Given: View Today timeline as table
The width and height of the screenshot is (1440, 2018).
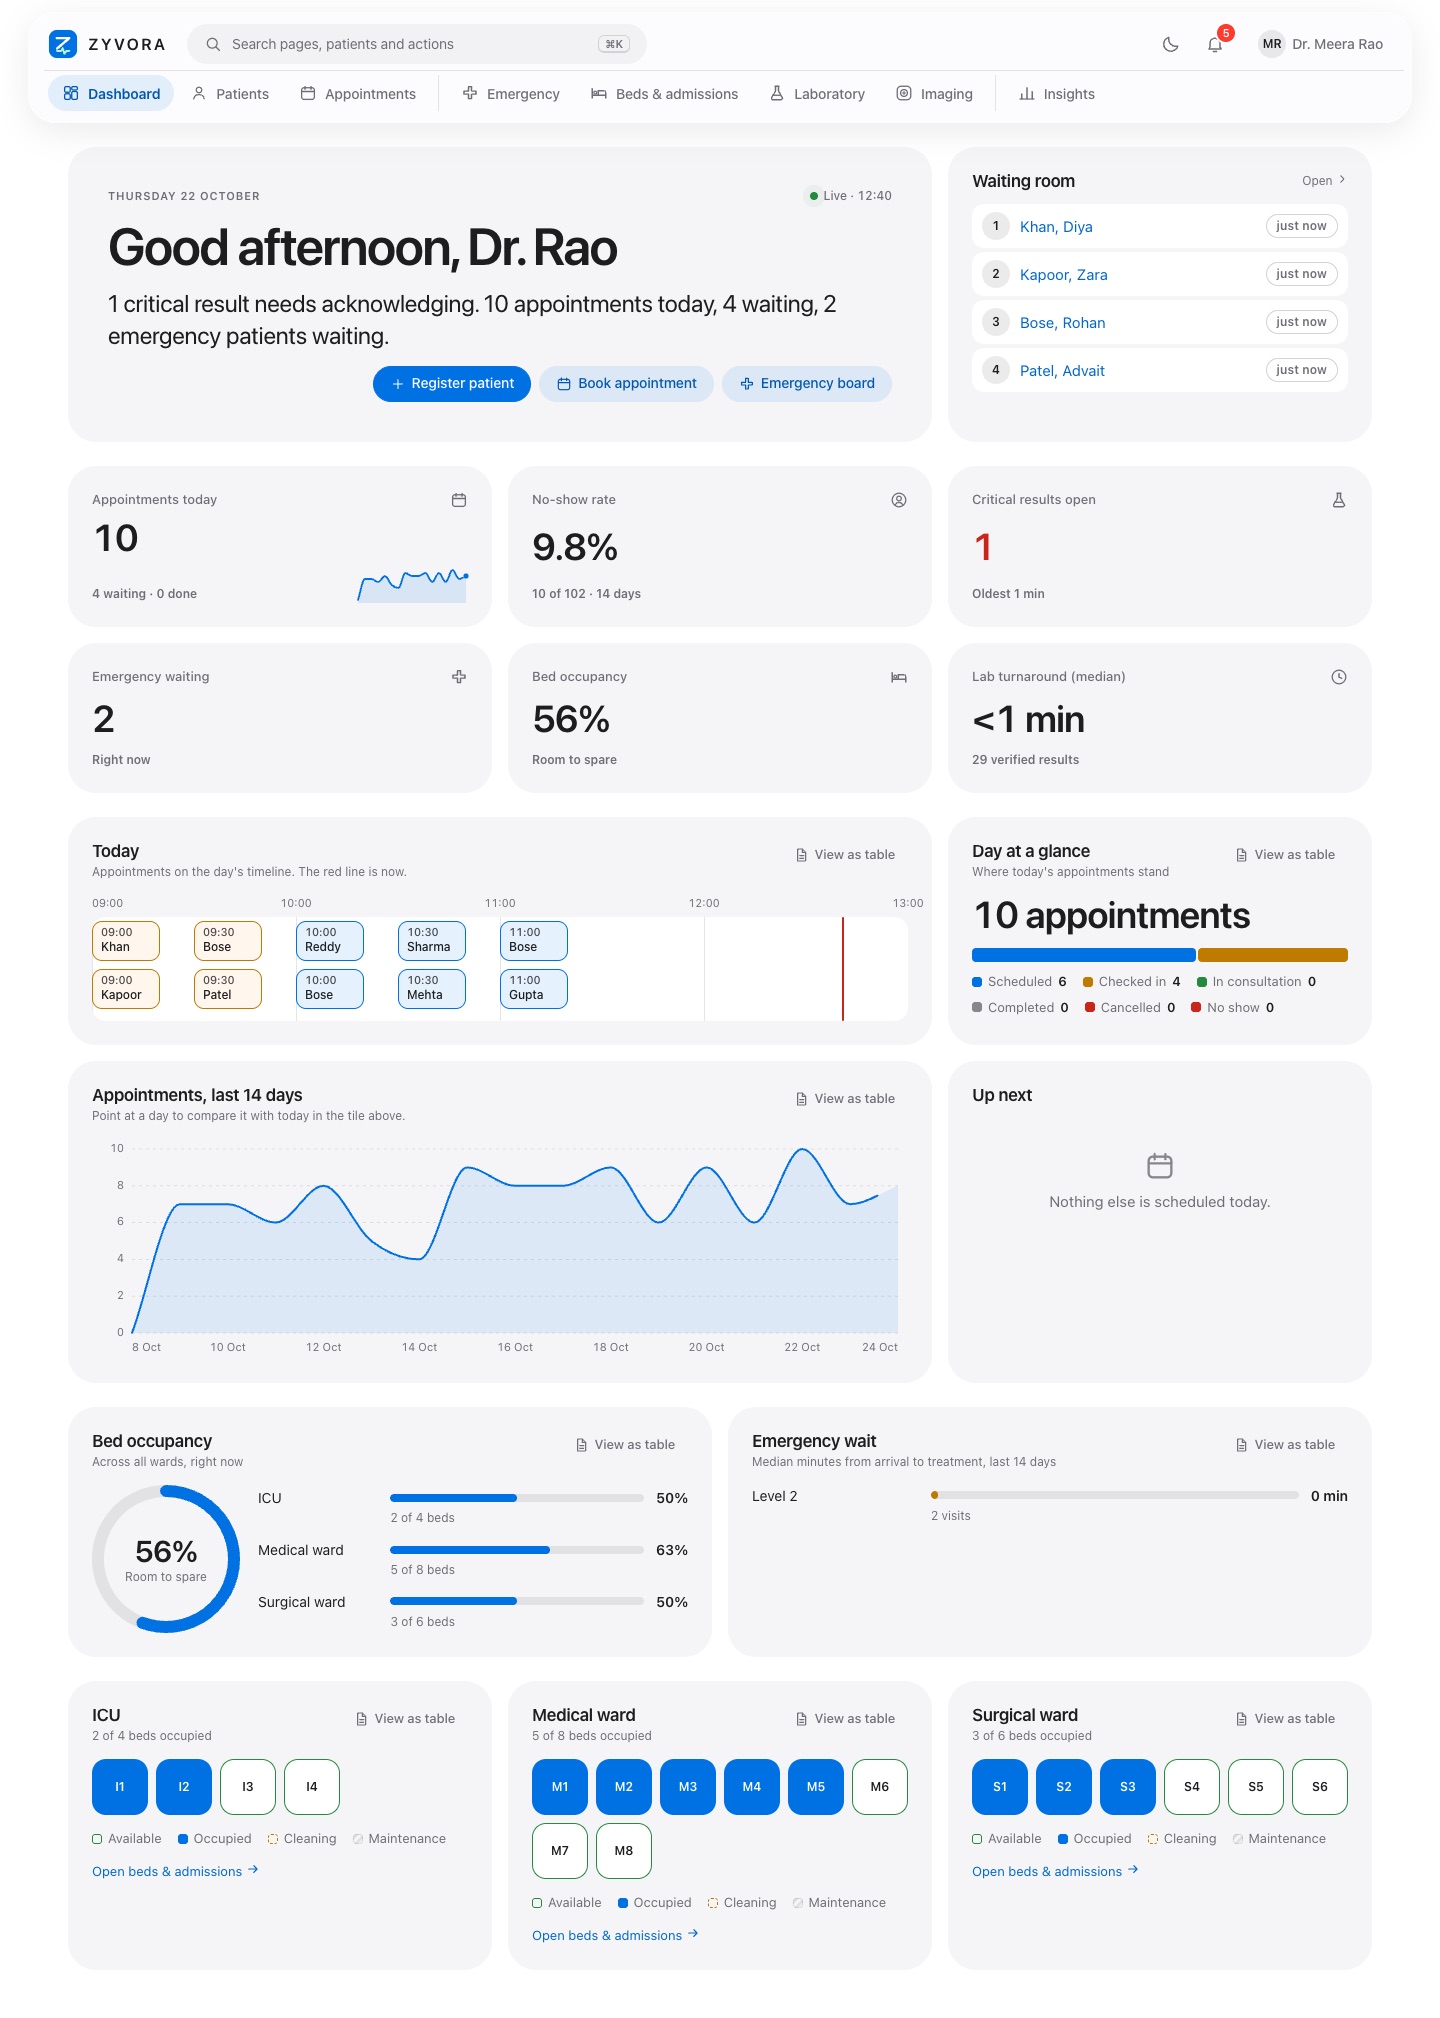Looking at the screenshot, I should coord(845,855).
